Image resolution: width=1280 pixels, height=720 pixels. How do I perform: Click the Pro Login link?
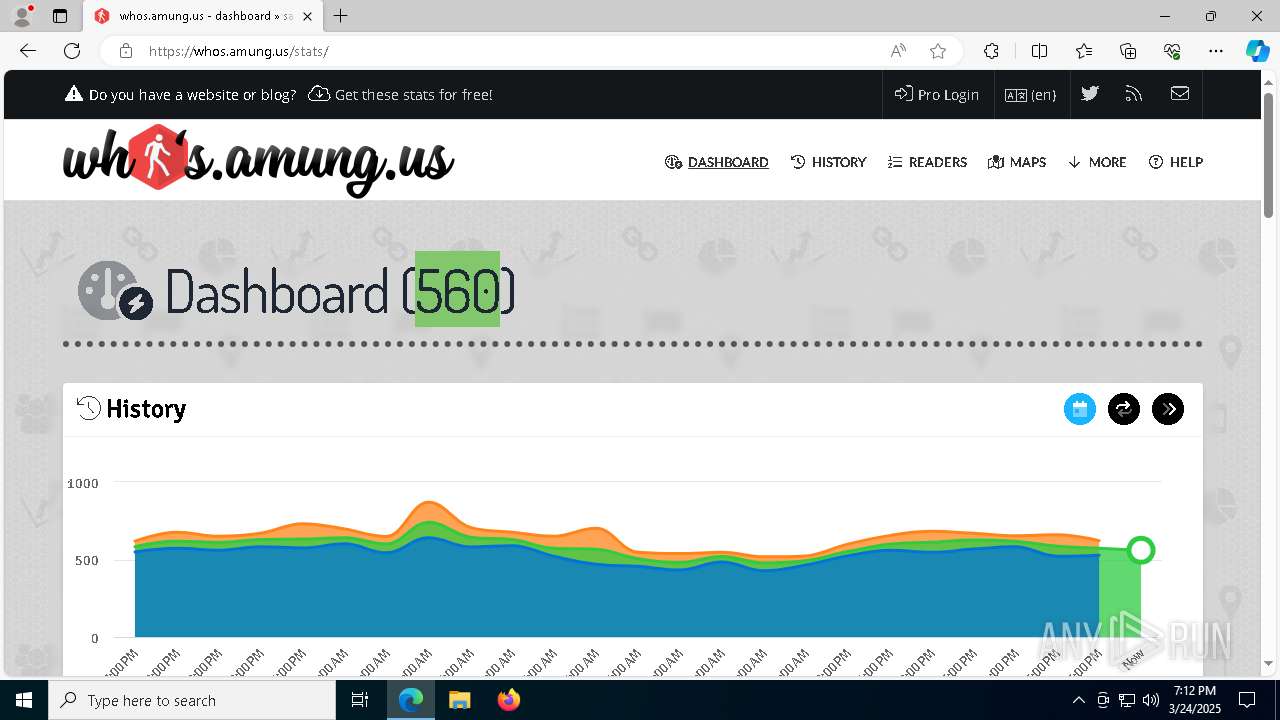937,94
